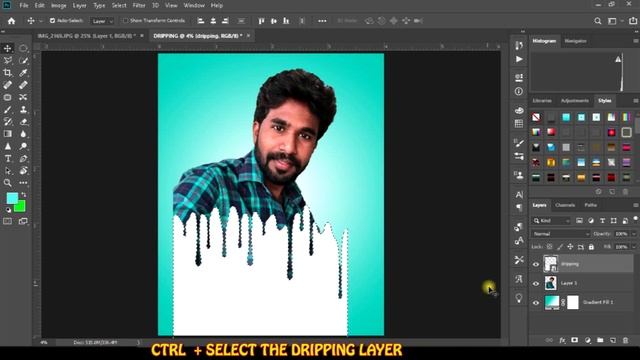This screenshot has height=360, width=640.
Task: Hide Gradient Fill 1 layer eye icon
Action: click(x=536, y=302)
